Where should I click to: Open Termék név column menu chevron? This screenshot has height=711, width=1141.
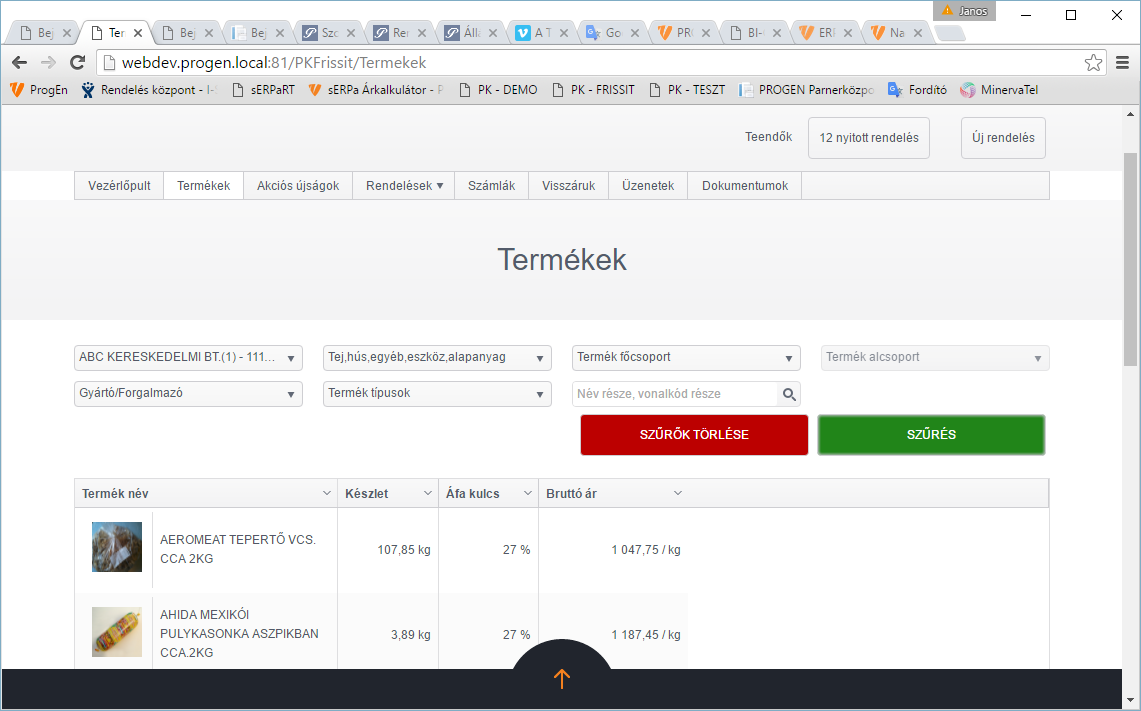[x=327, y=493]
